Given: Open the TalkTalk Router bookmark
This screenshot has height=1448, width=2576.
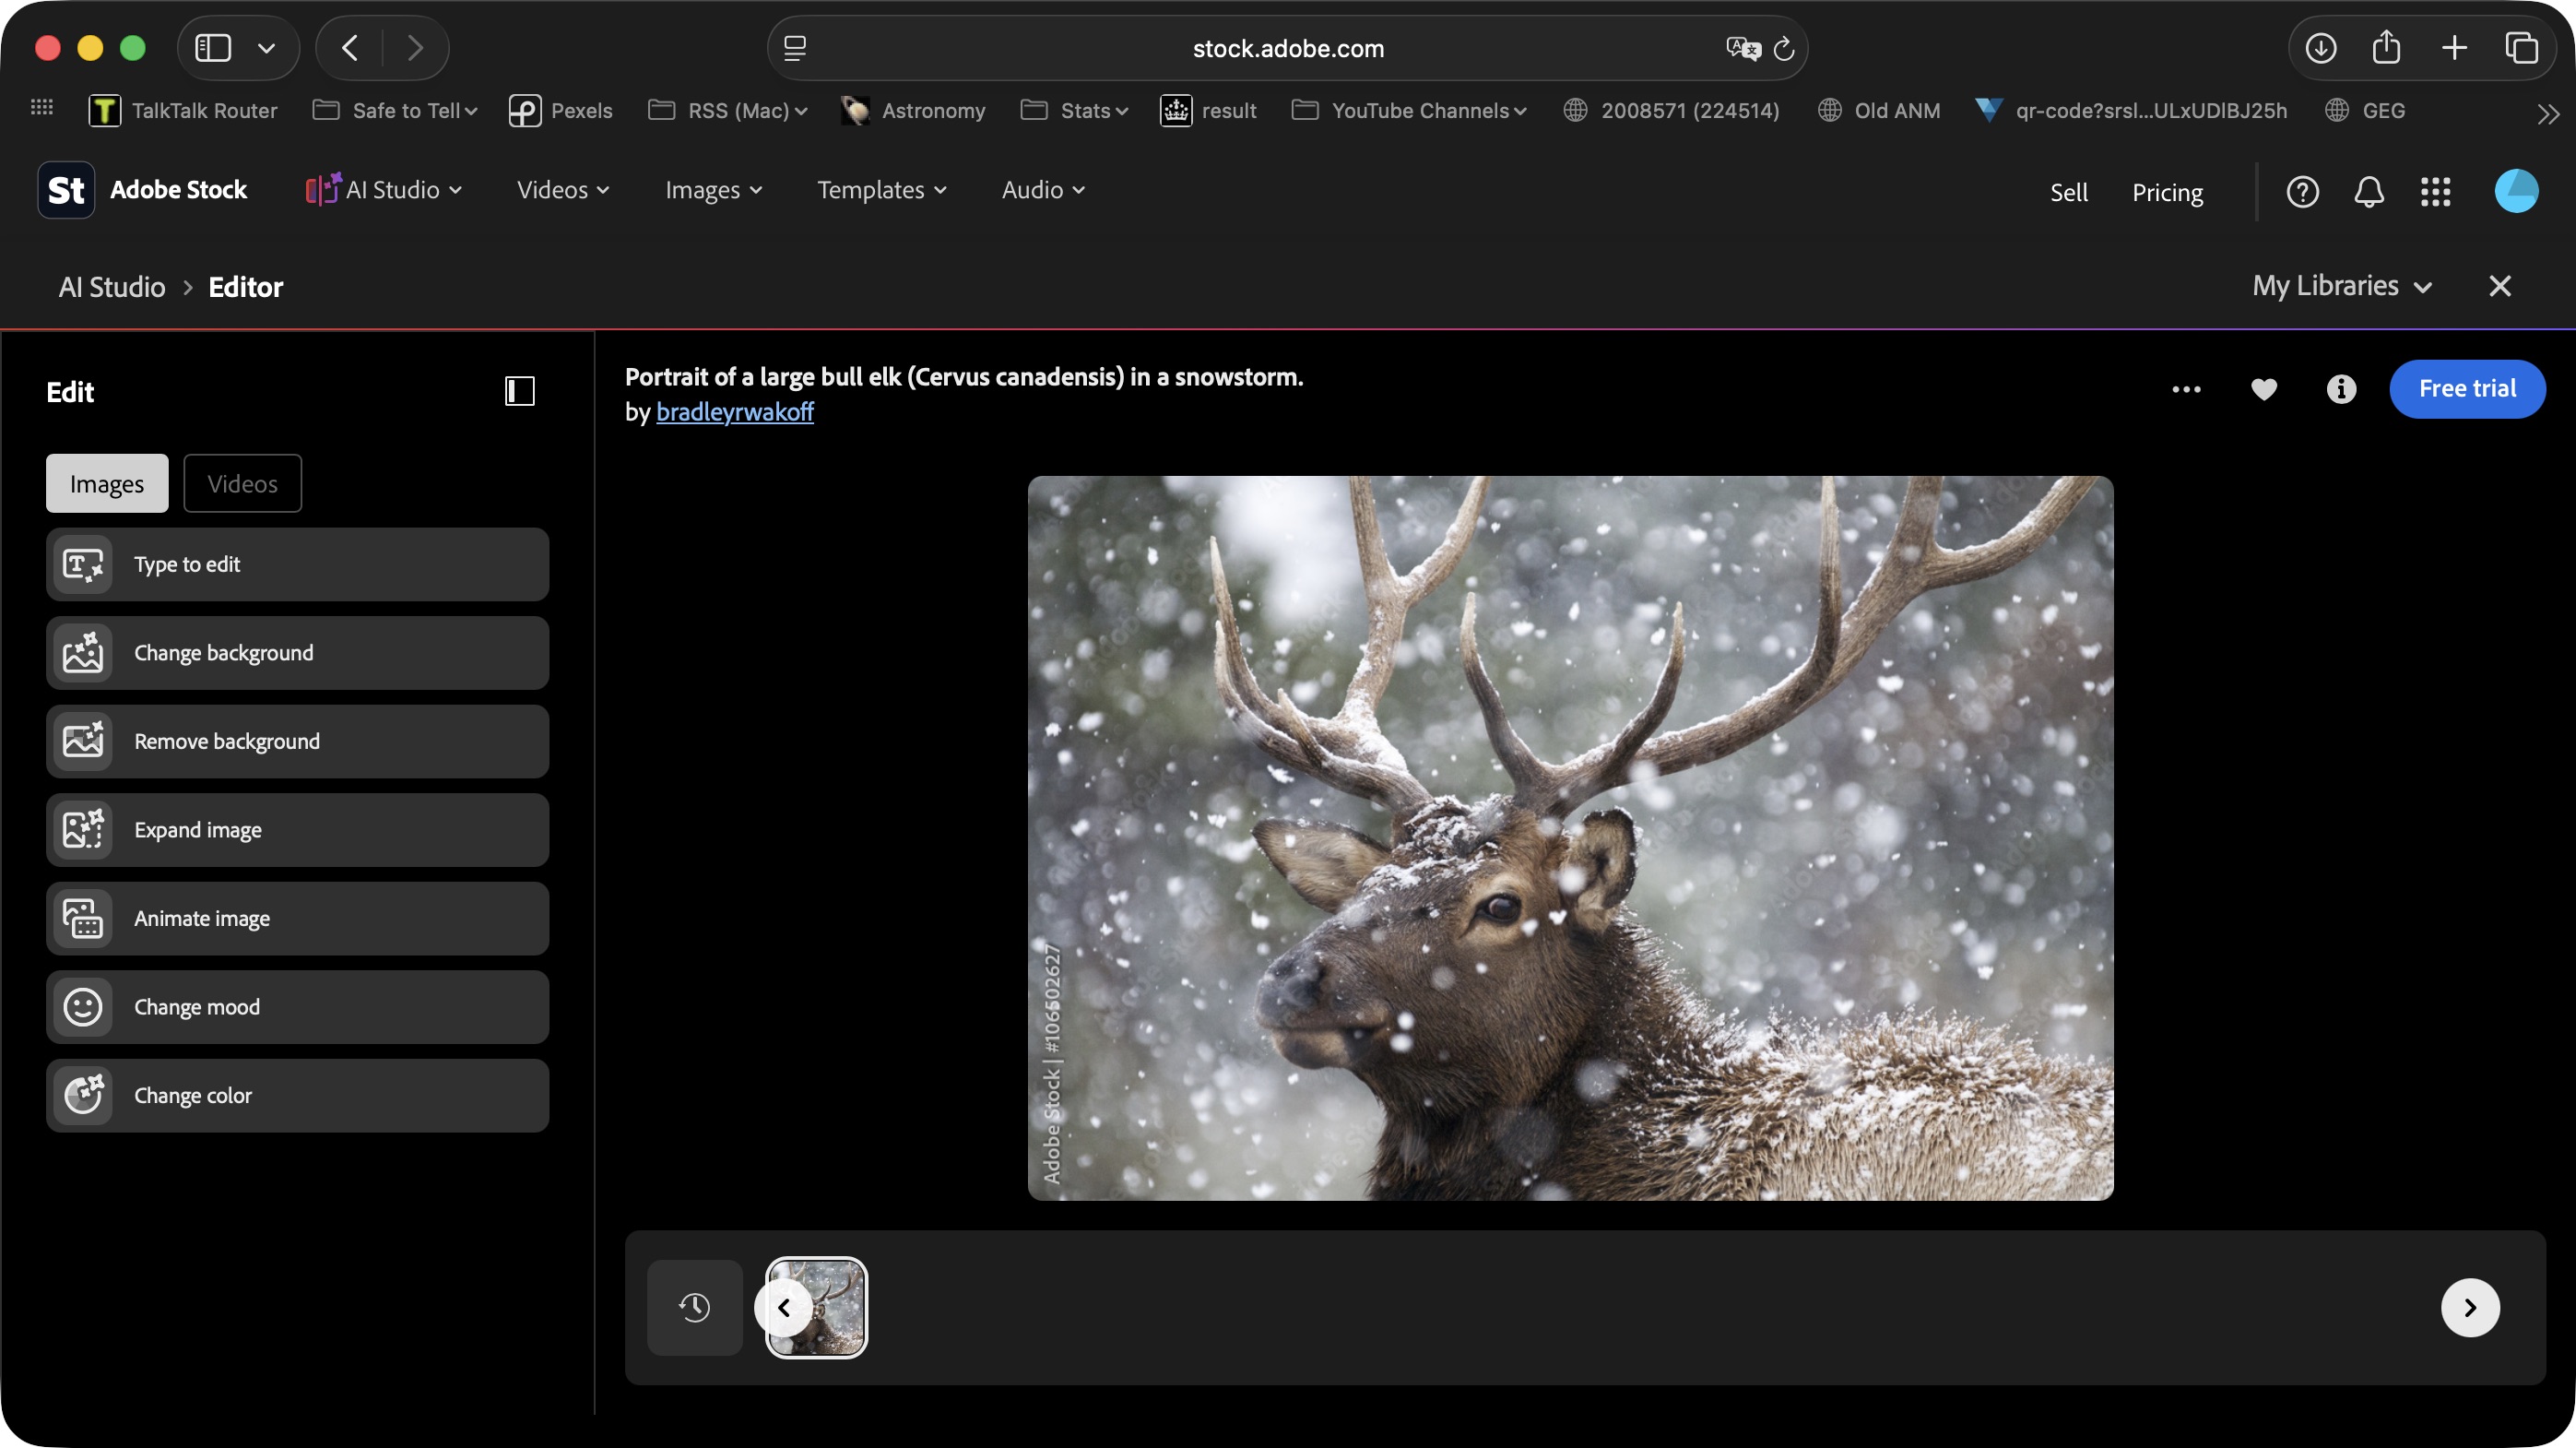Looking at the screenshot, I should (x=183, y=111).
